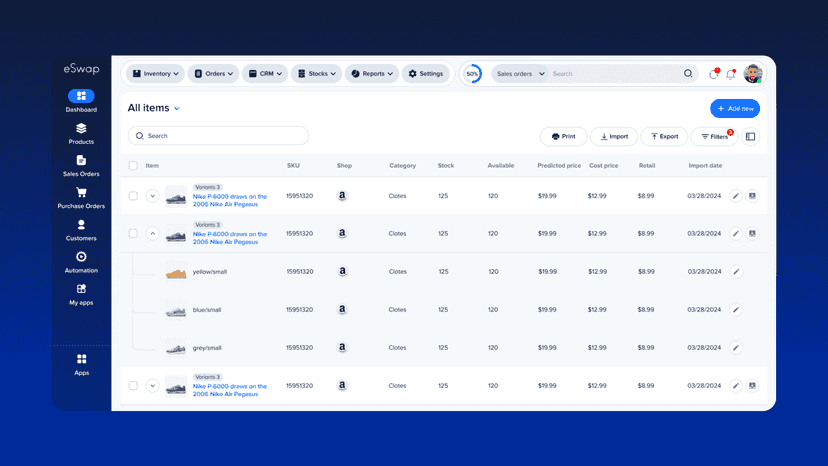Check the last Nike P-6000 row checkbox
828x466 pixels.
pos(133,386)
